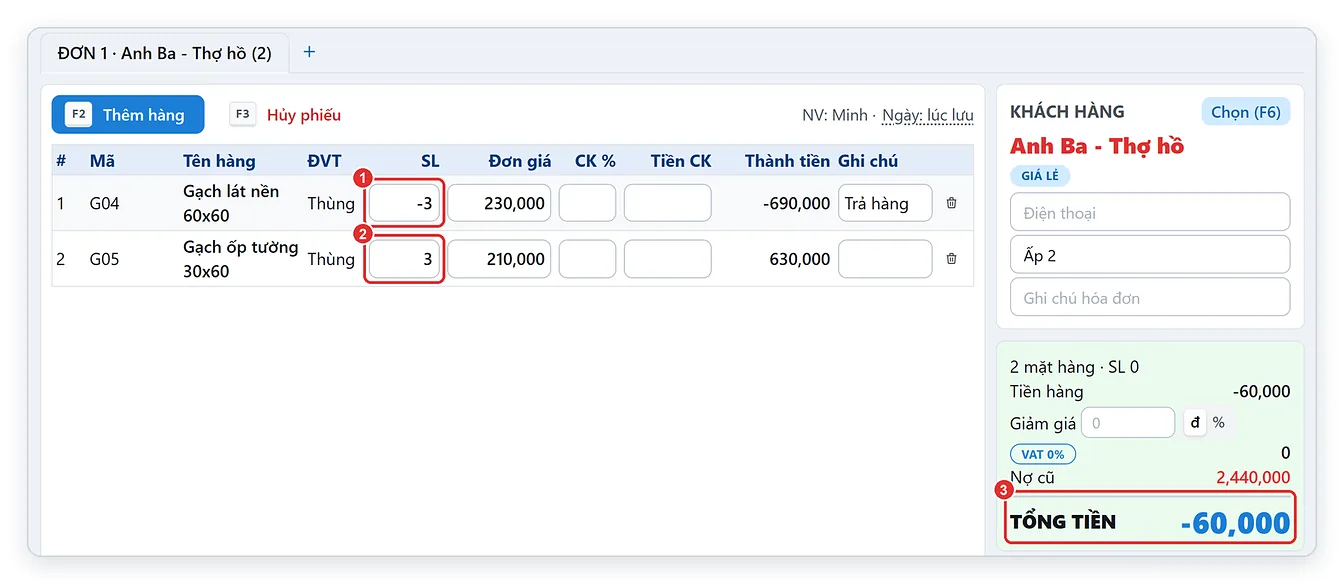
Task: Click product name Gạch ốp tường 30x60
Action: coord(241,259)
